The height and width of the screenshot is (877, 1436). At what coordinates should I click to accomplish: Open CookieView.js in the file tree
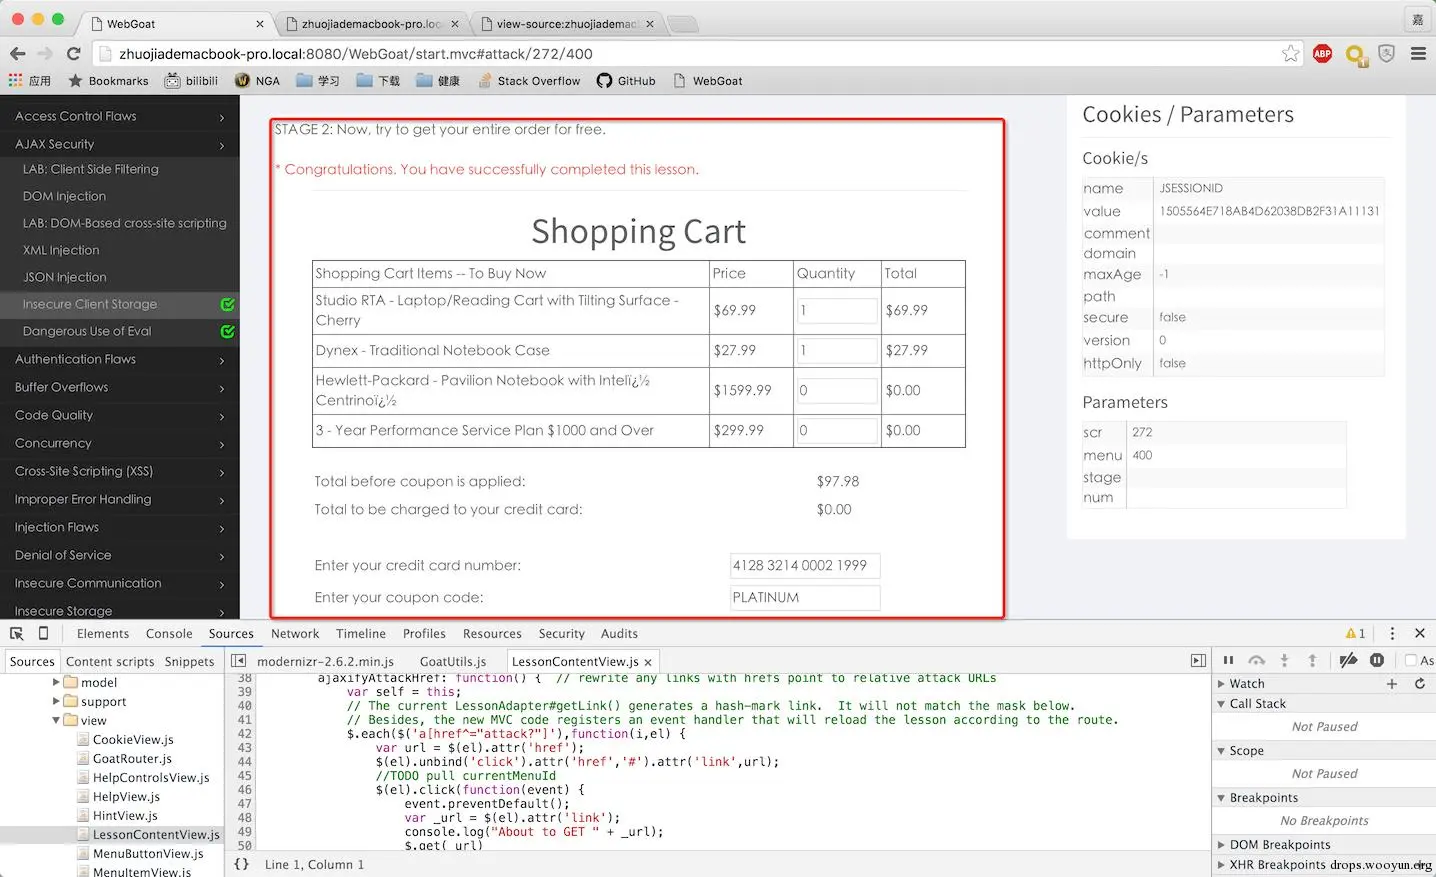(x=133, y=740)
